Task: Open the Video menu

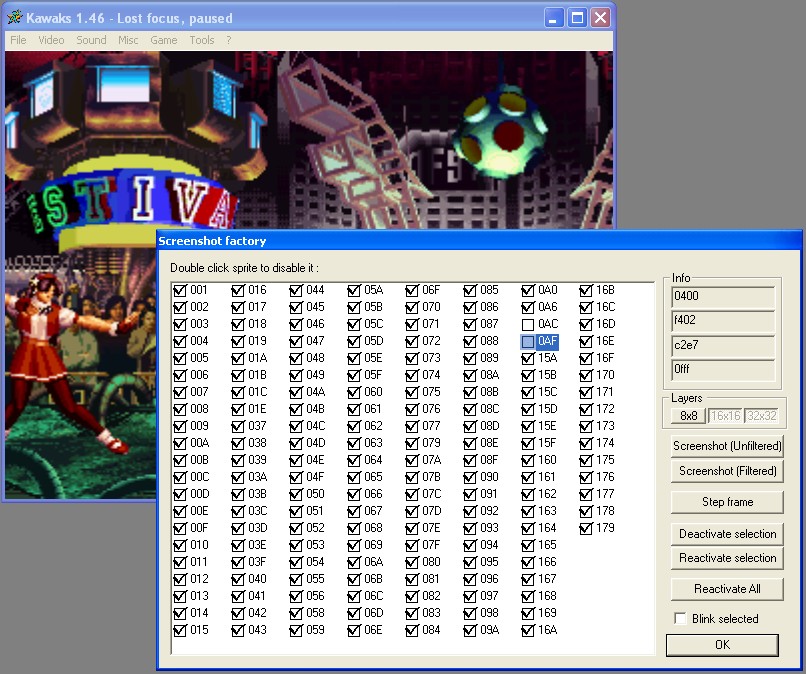Action: pyautogui.click(x=51, y=40)
